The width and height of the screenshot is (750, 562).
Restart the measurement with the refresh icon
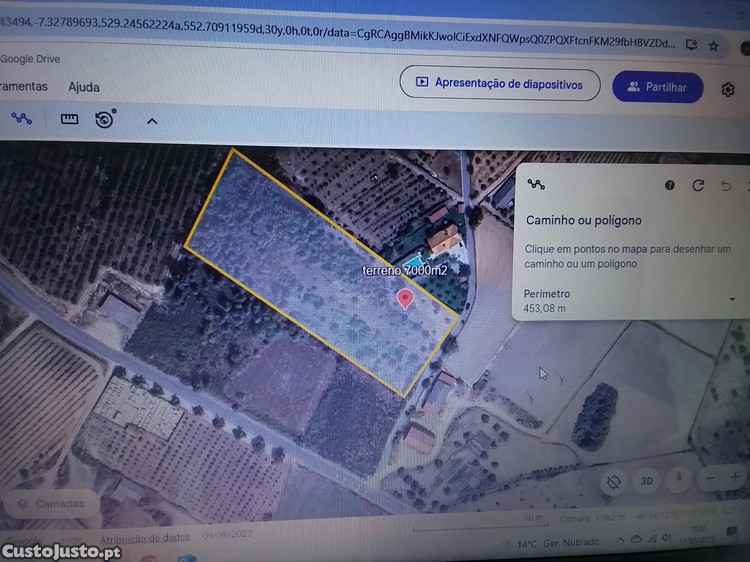point(698,185)
